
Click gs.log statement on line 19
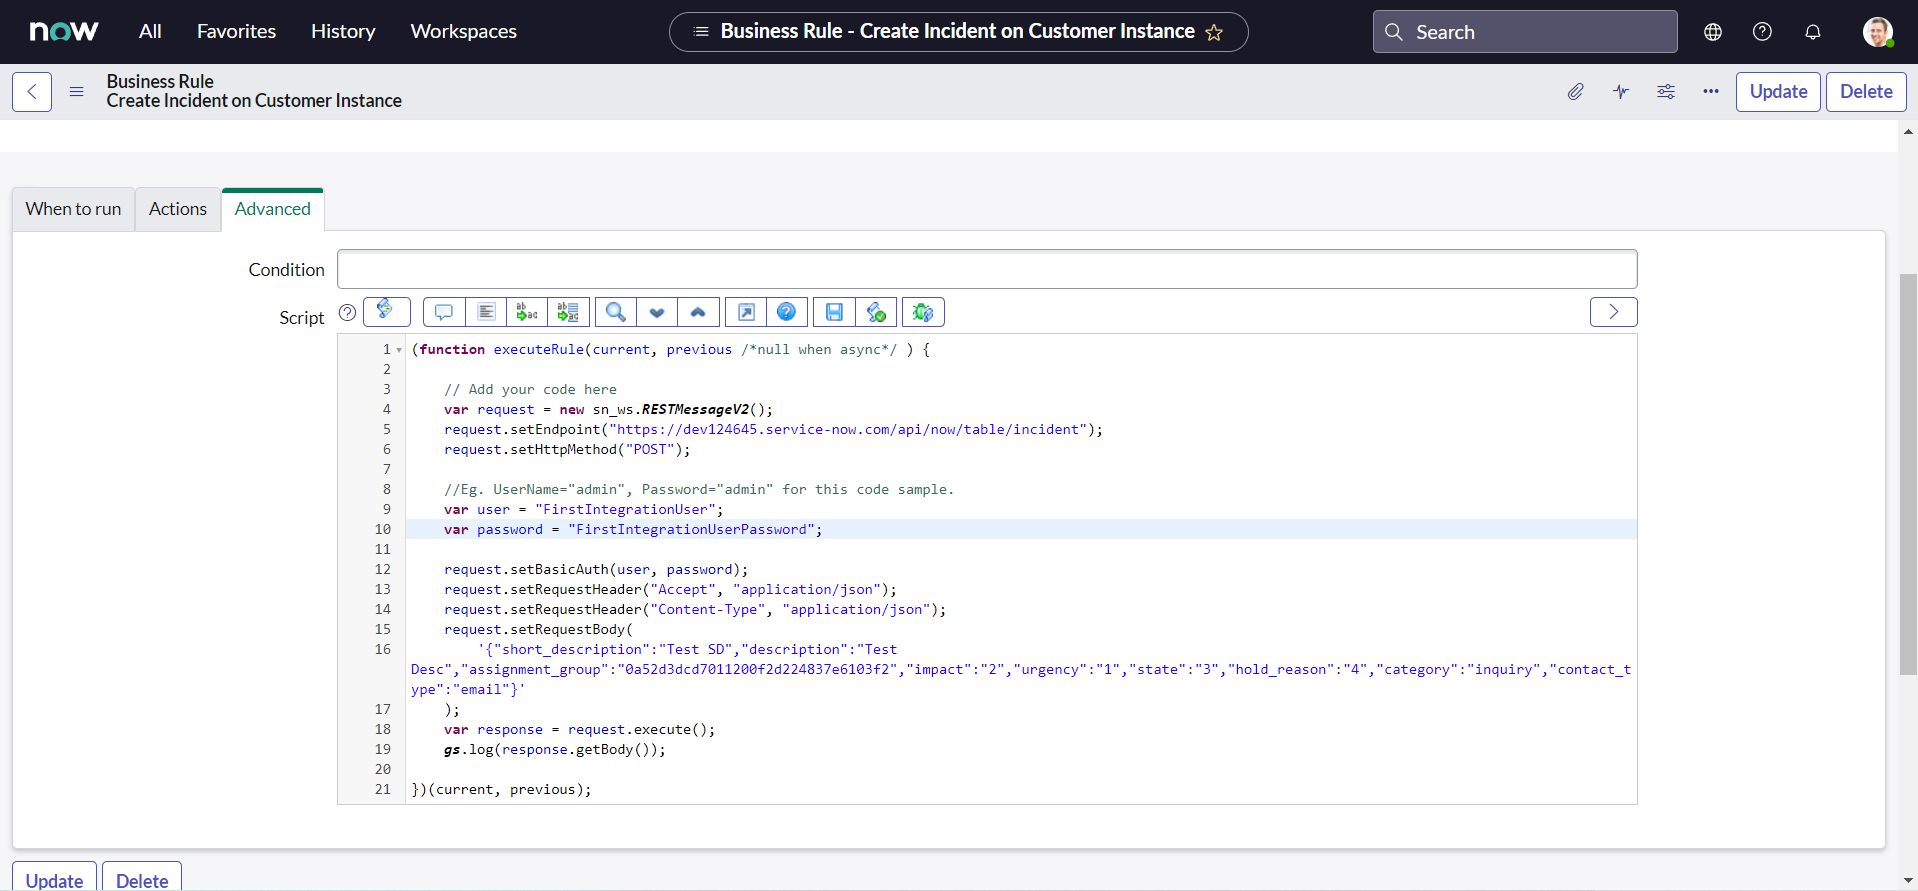tap(555, 750)
